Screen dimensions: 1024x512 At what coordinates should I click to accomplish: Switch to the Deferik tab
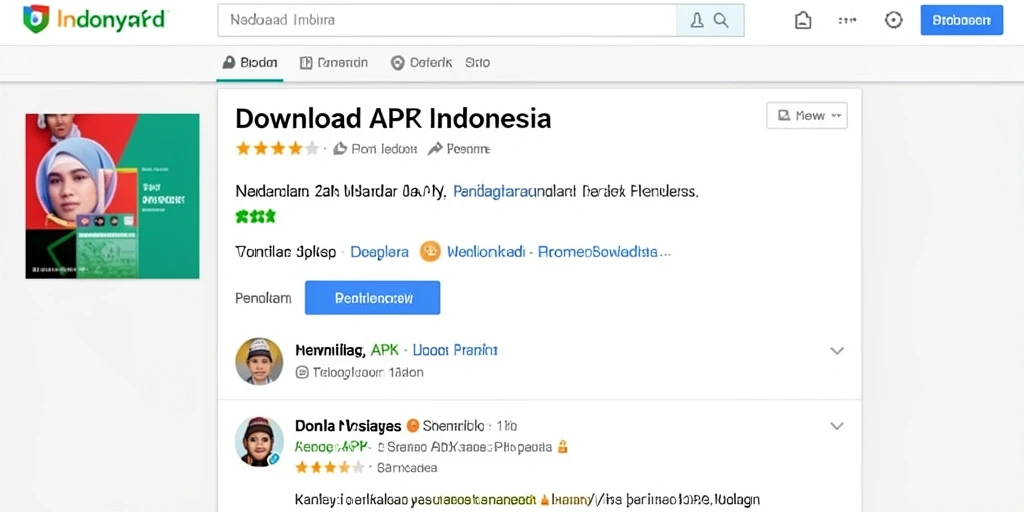(421, 63)
